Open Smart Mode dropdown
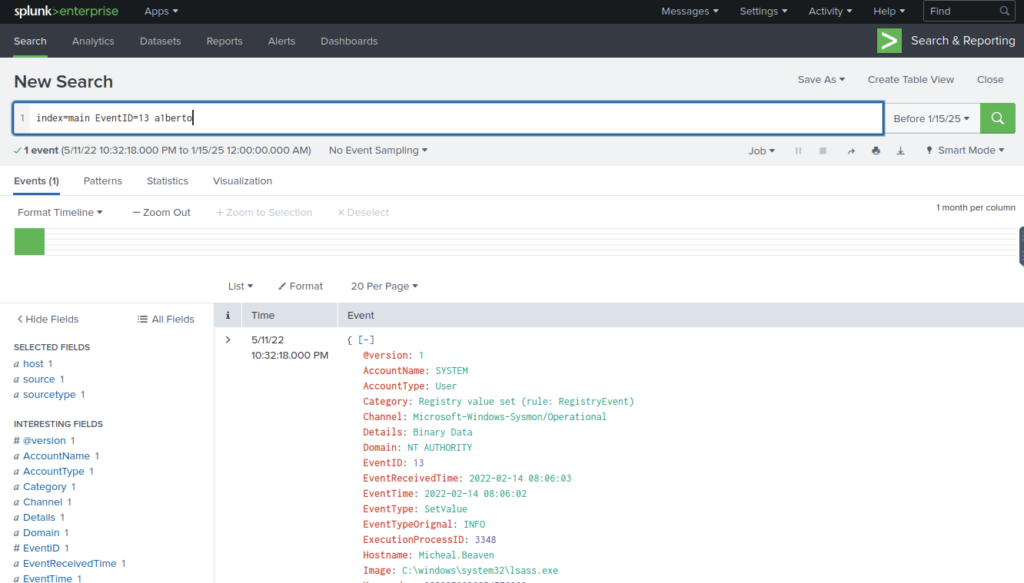 (x=965, y=150)
